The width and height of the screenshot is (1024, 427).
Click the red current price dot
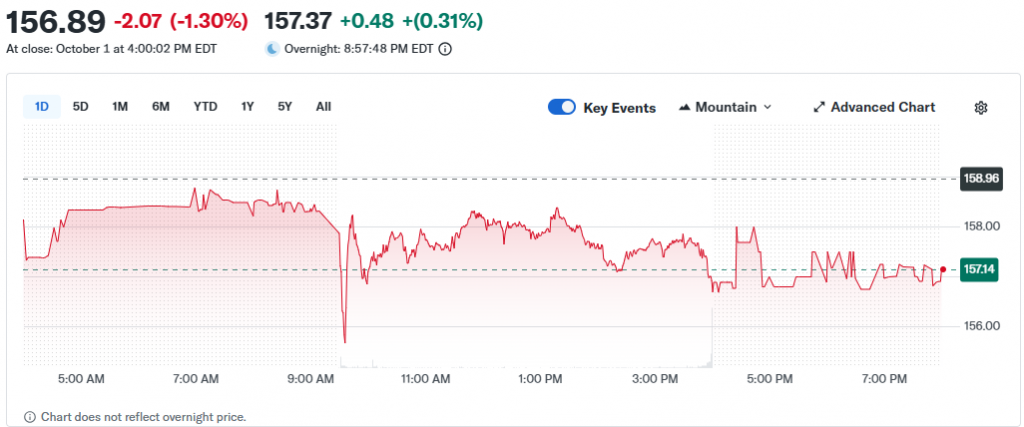coord(942,269)
